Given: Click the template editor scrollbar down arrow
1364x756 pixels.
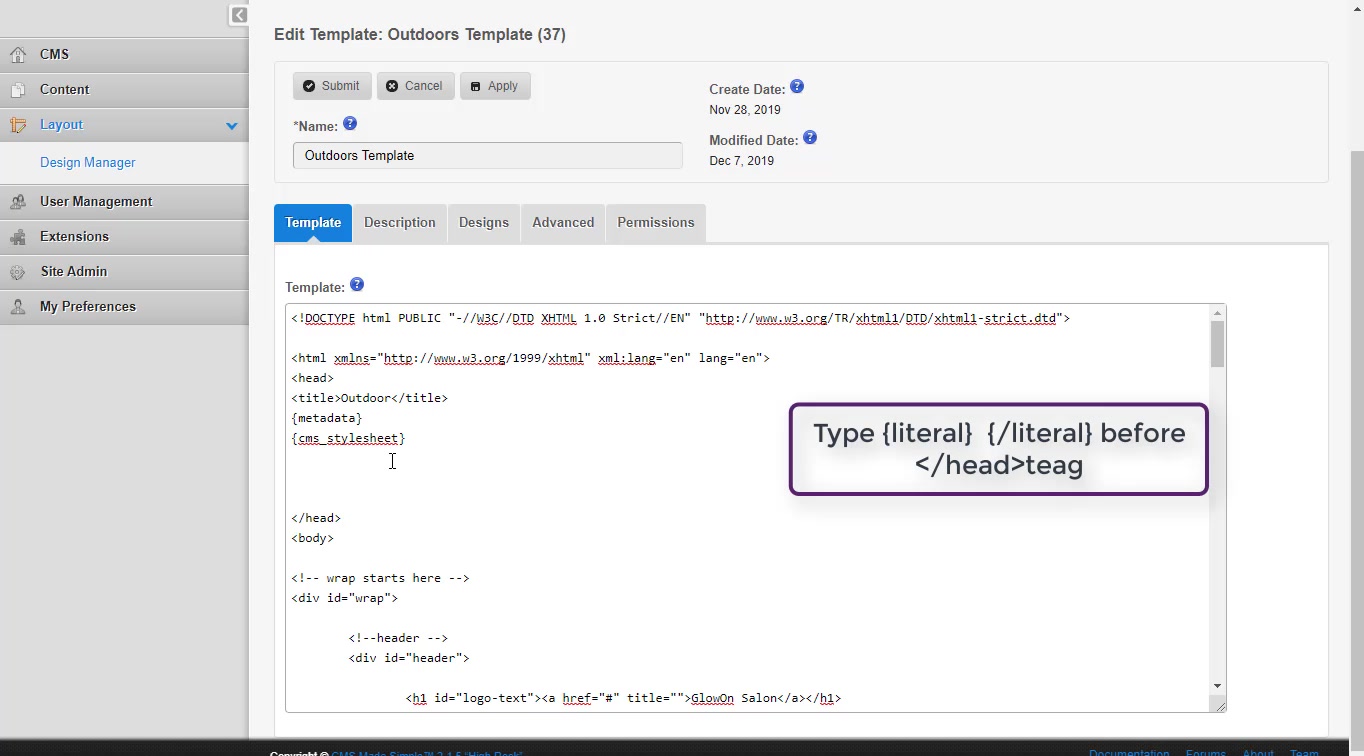Looking at the screenshot, I should click(1217, 686).
